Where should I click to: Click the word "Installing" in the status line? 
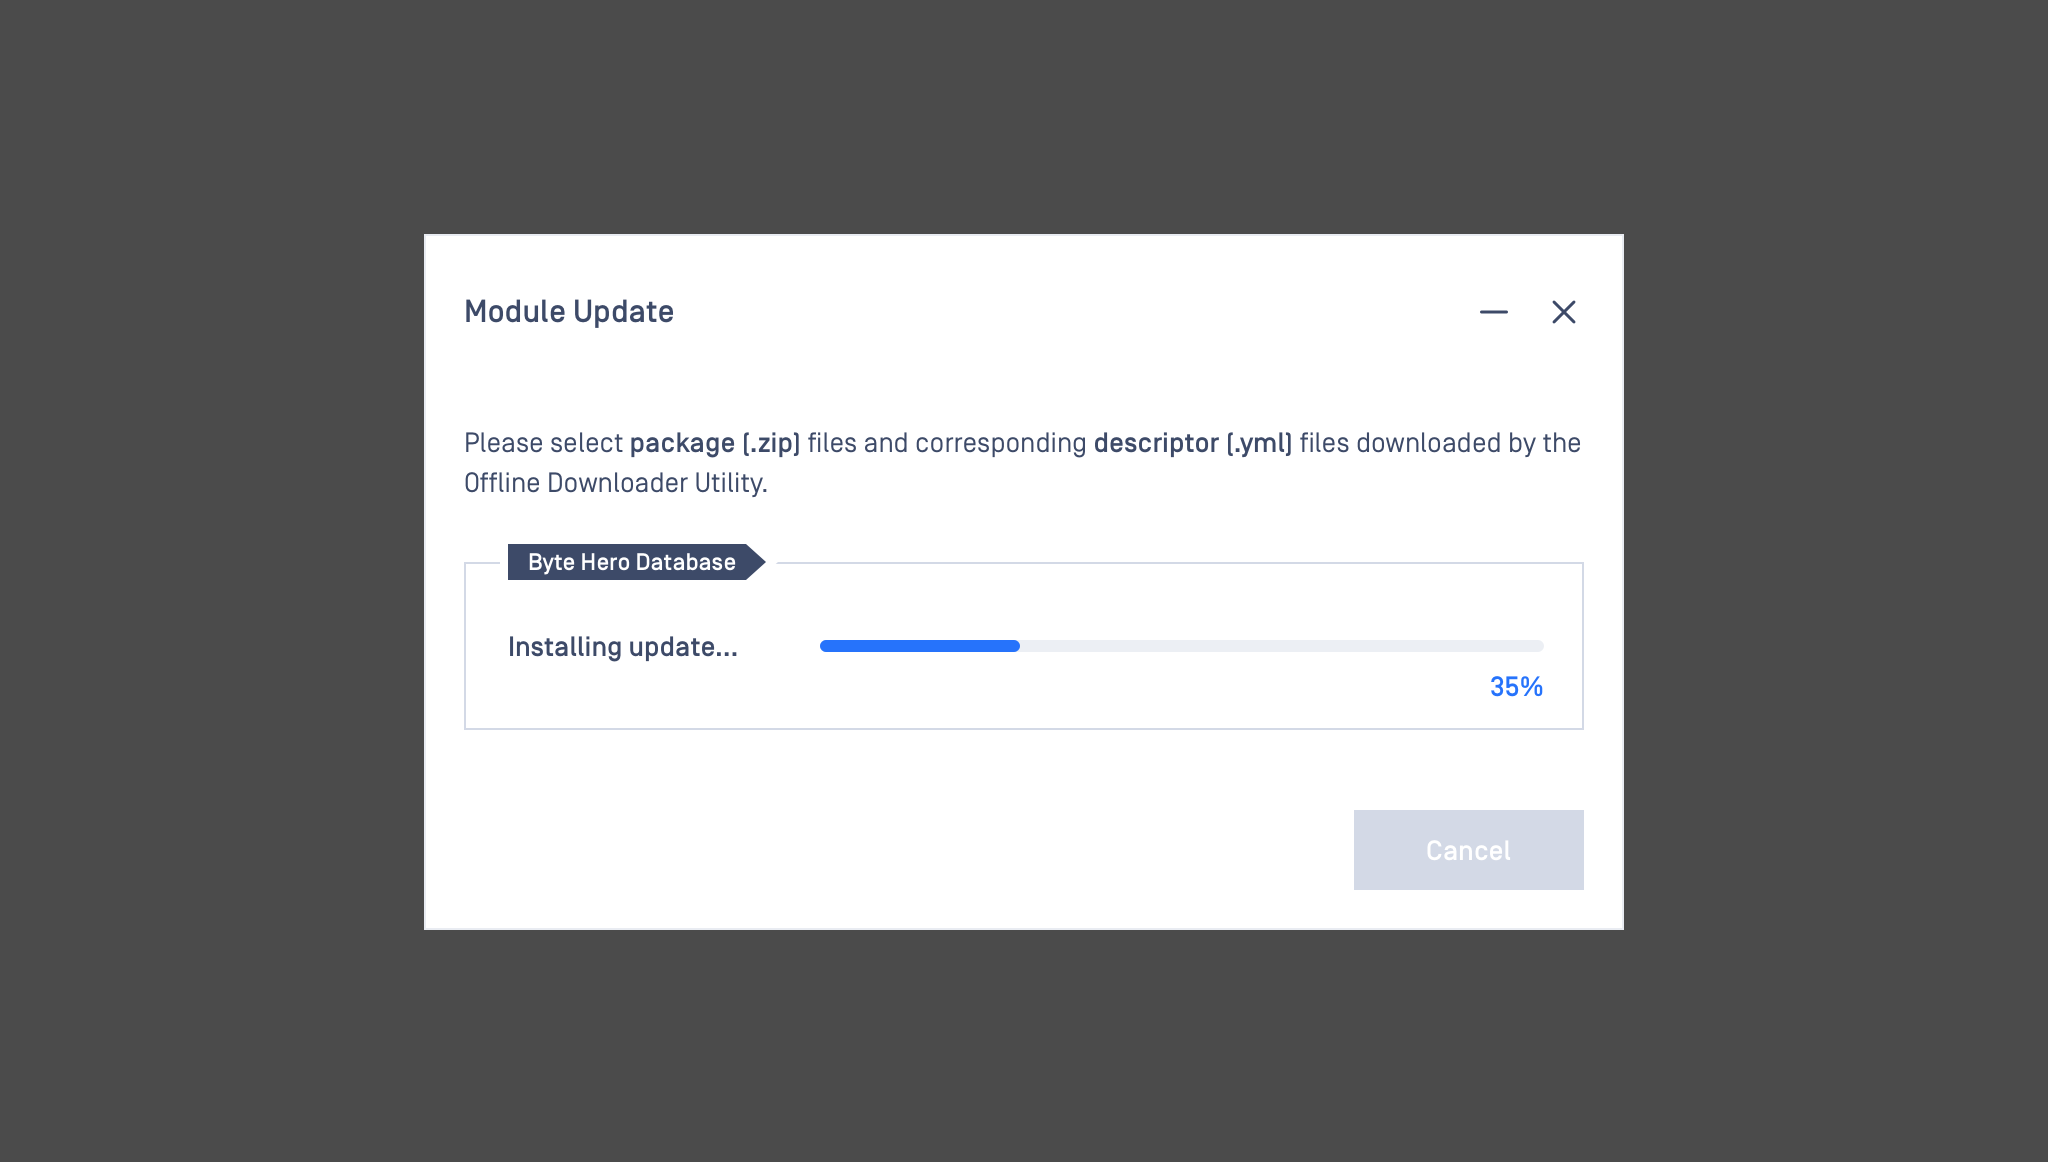pos(564,647)
